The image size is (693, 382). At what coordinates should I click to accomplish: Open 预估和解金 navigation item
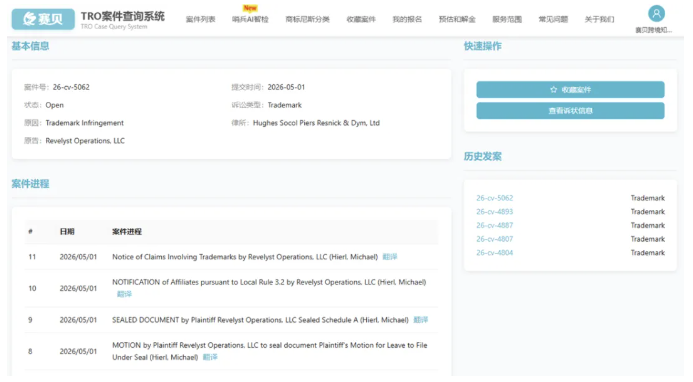coord(457,19)
